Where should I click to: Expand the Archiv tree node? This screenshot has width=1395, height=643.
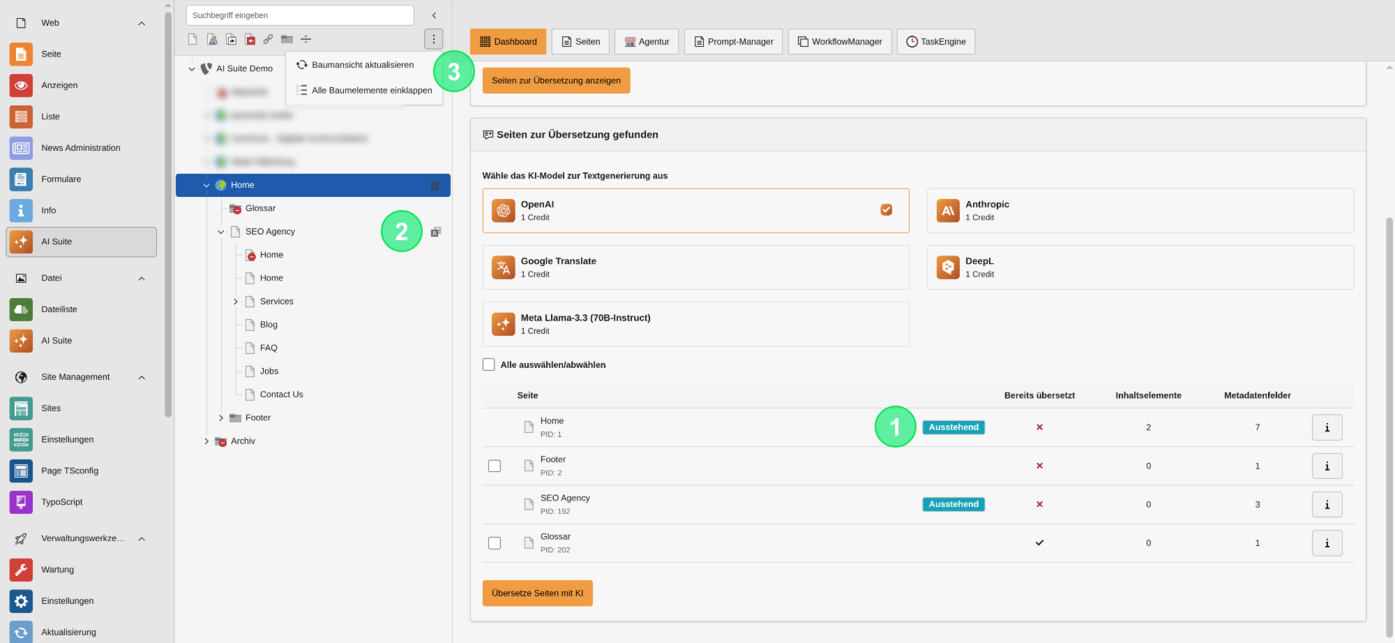coord(207,441)
